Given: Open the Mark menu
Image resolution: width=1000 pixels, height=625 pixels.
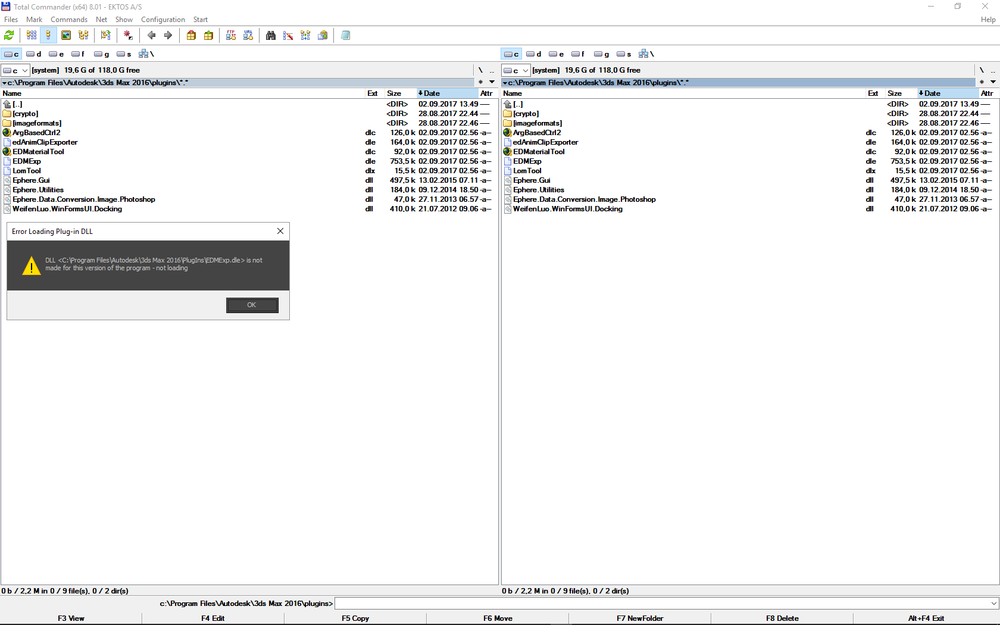Looking at the screenshot, I should (34, 20).
